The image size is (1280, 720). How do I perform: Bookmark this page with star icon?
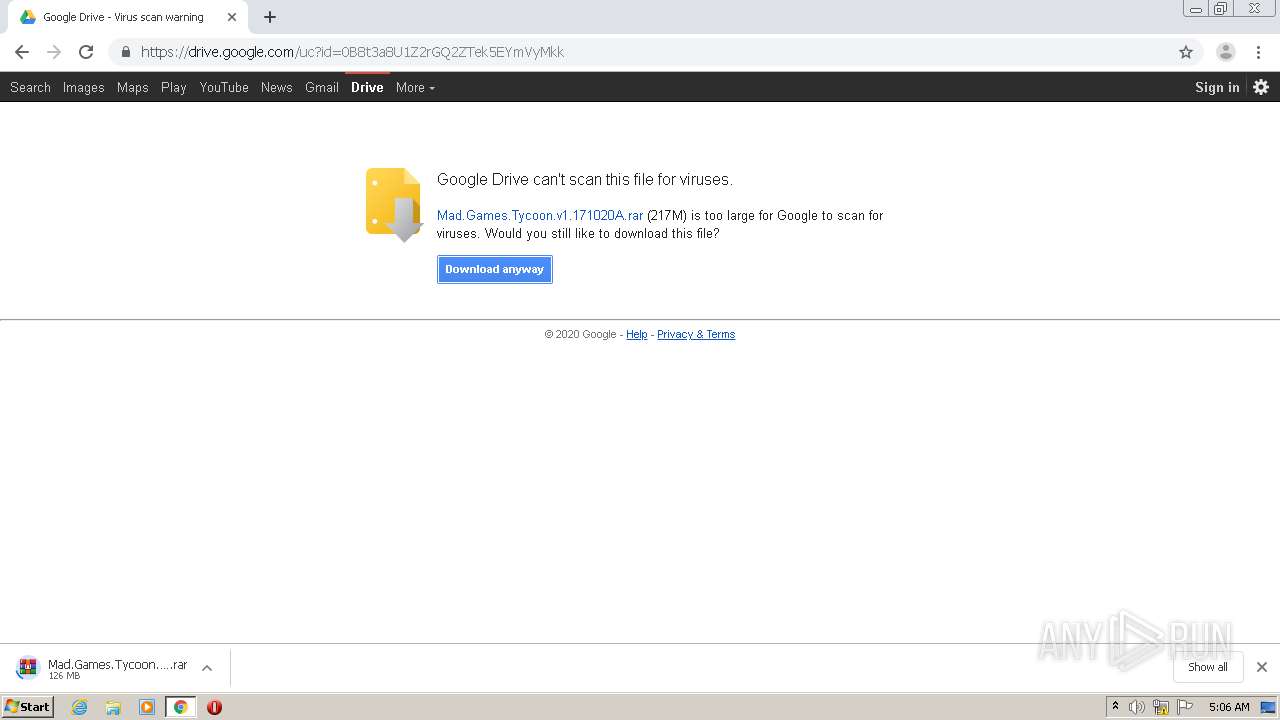coord(1186,52)
